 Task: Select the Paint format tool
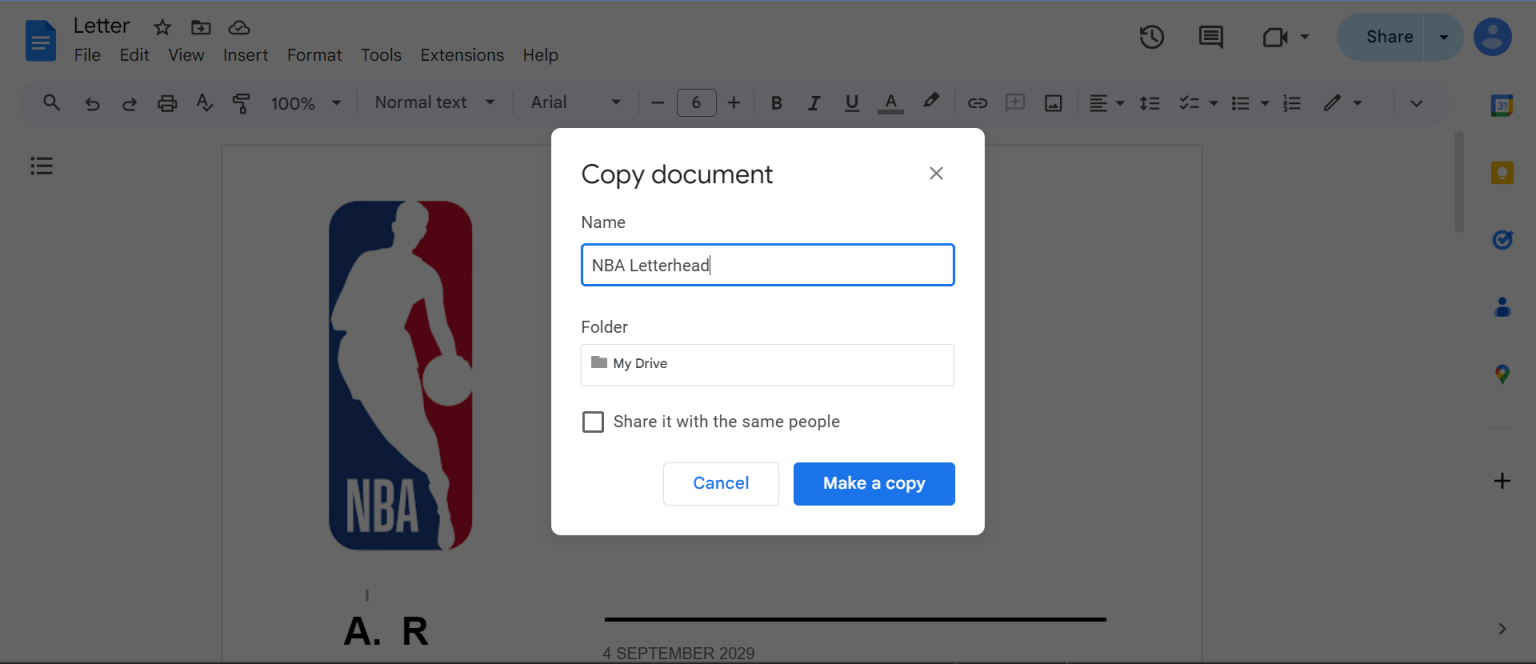point(241,102)
